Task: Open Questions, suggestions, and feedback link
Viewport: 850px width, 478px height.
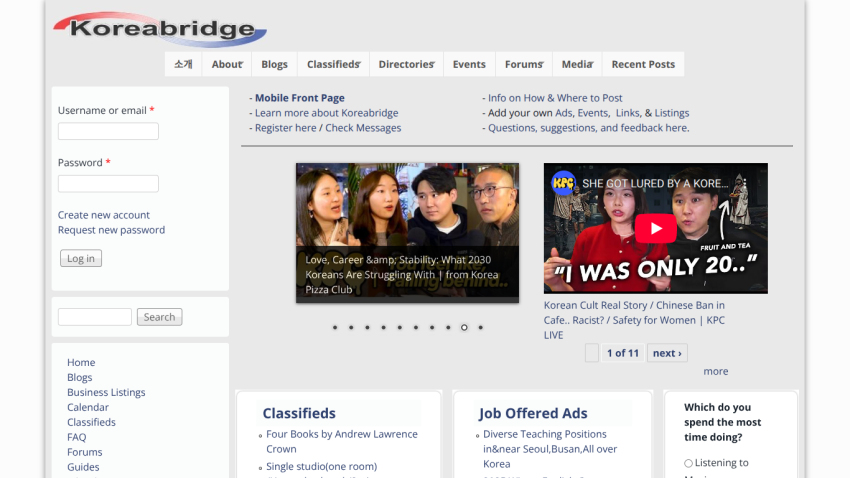Action: [589, 128]
